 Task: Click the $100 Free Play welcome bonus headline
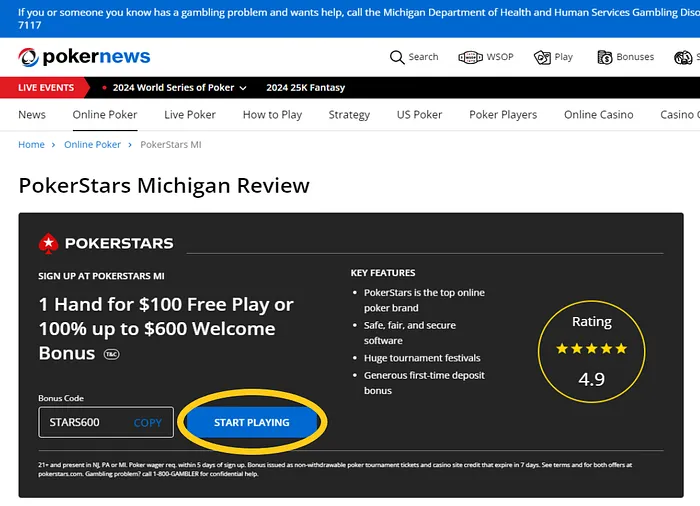click(x=166, y=329)
